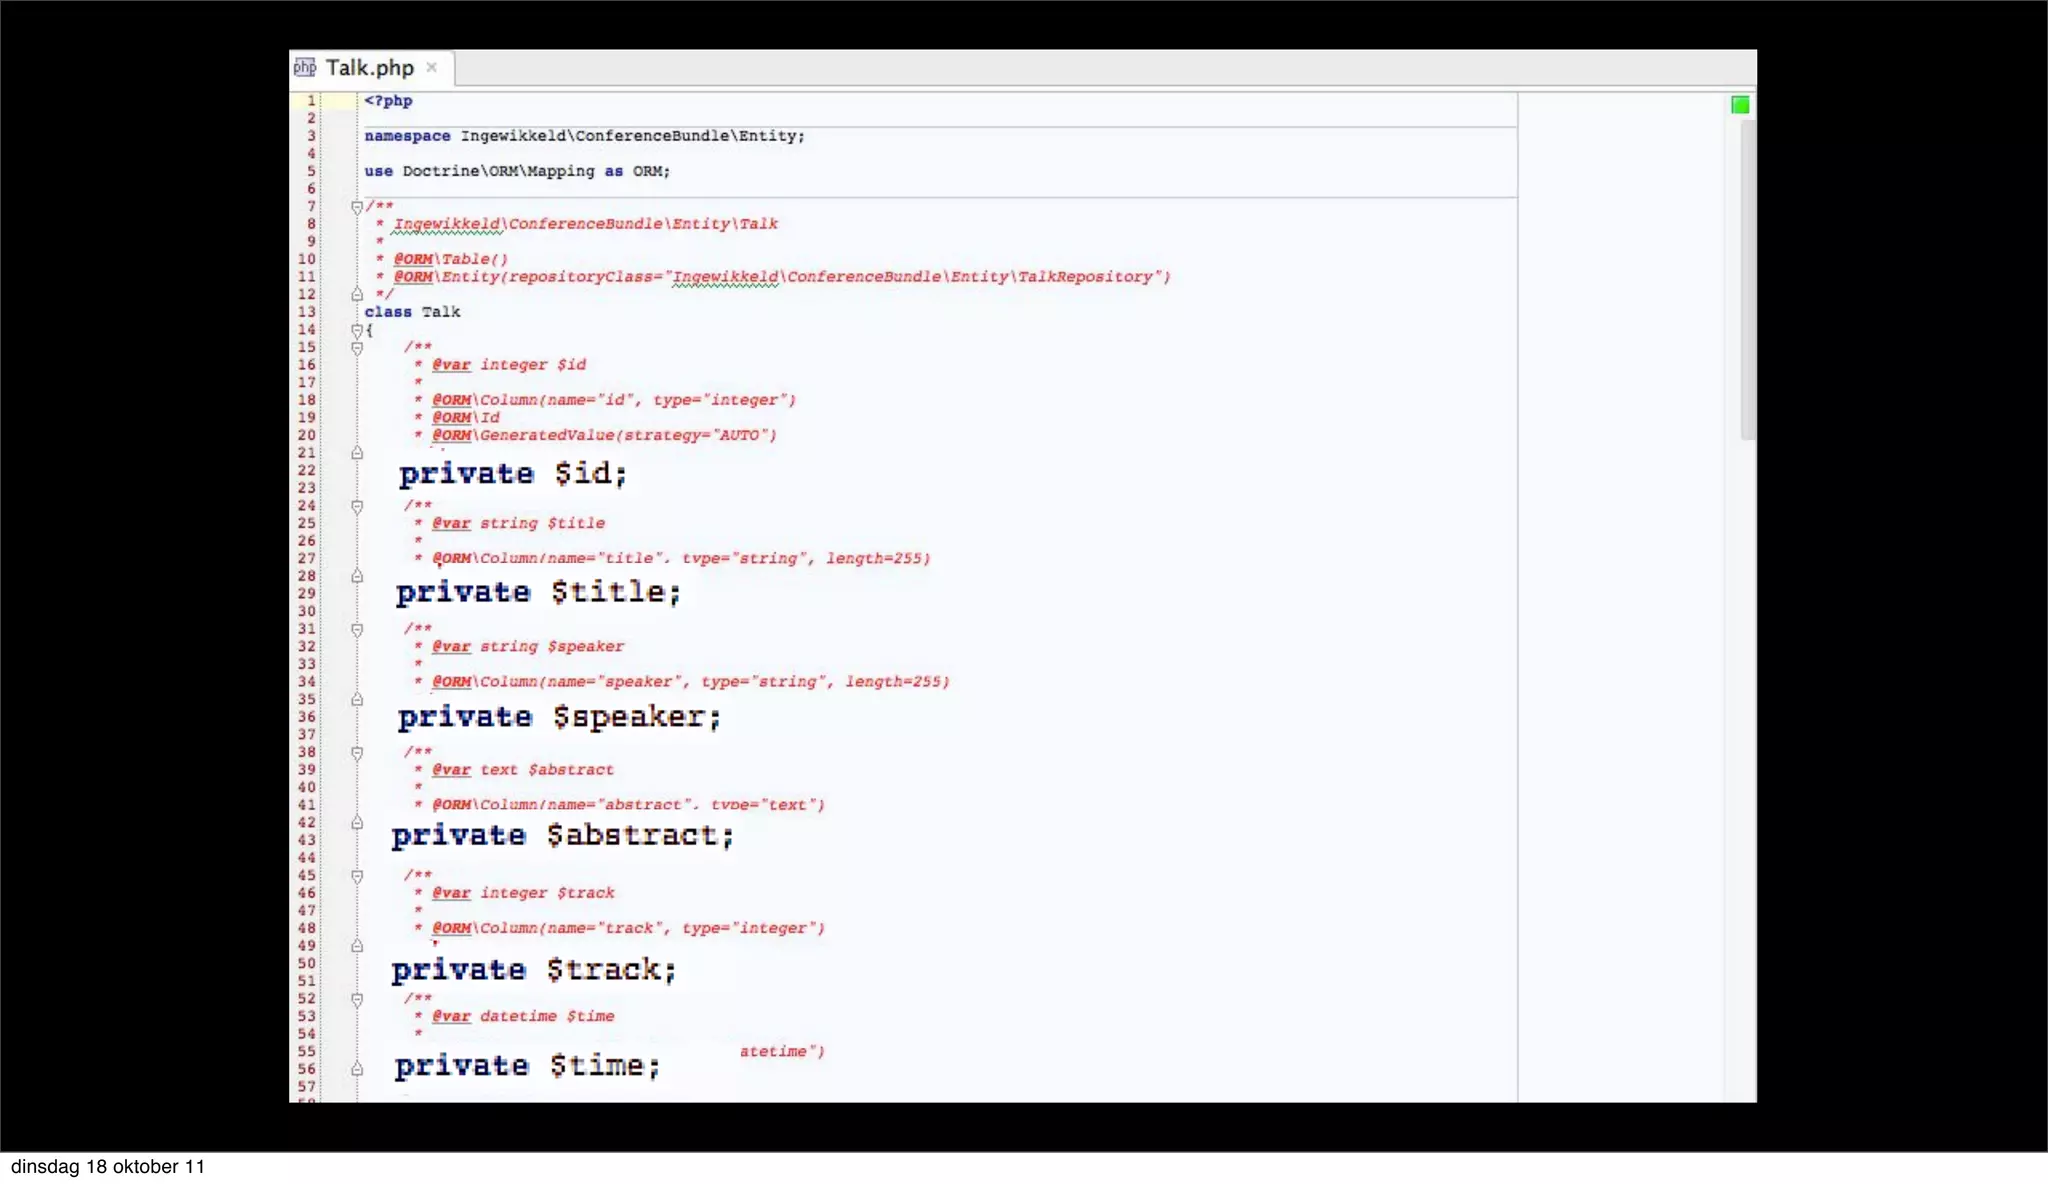Collapse the $time docblock fold at line 52
The height and width of the screenshot is (1184, 2048).
[x=357, y=999]
